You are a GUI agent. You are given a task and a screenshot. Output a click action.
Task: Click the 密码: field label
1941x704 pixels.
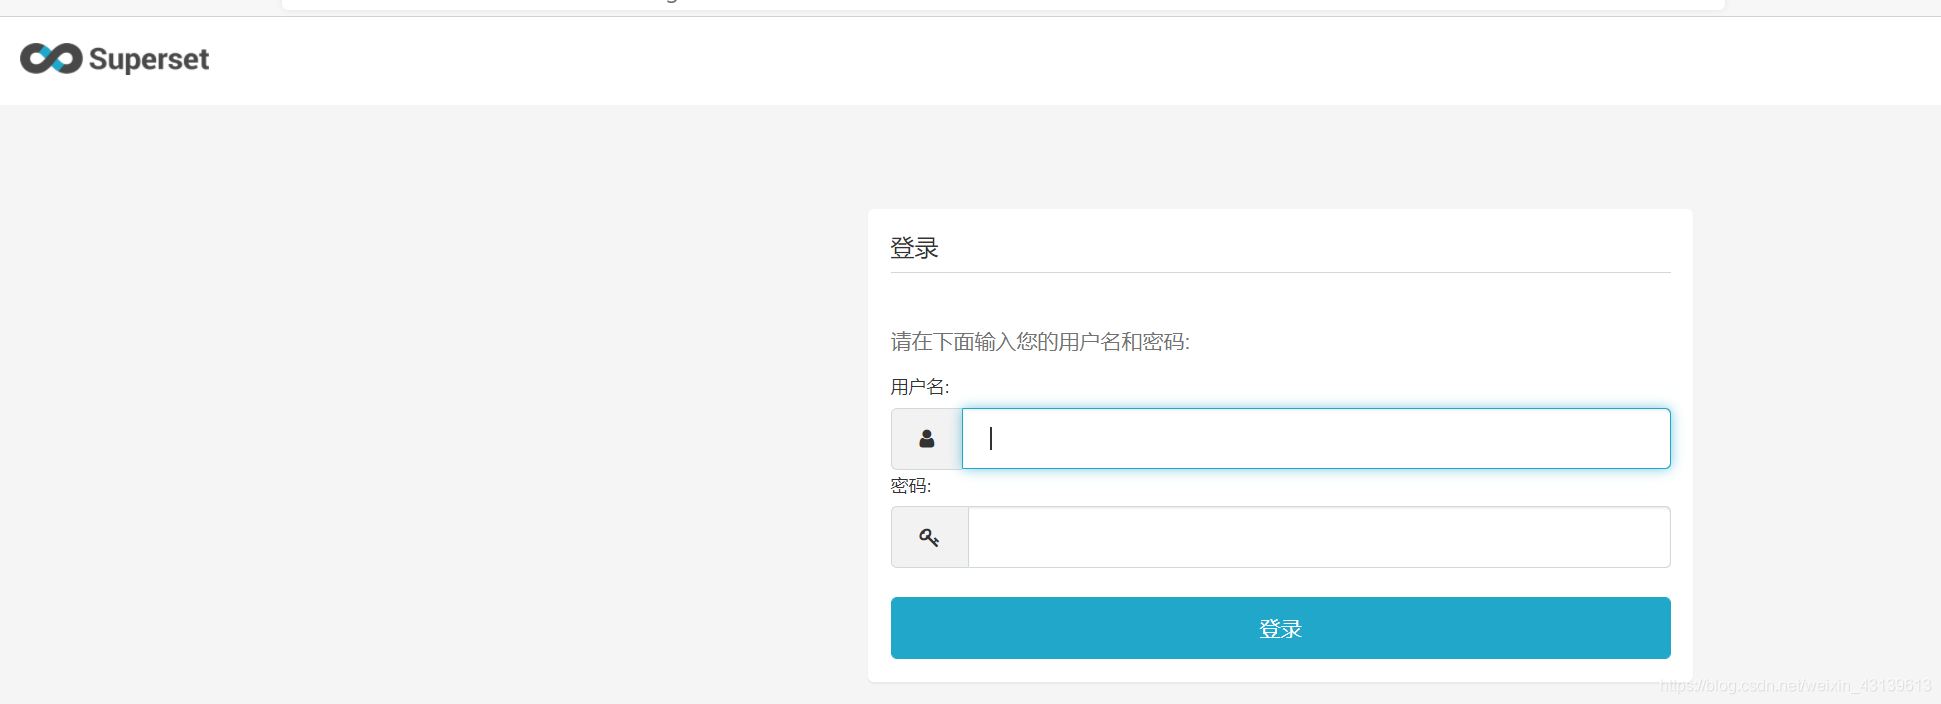(910, 486)
